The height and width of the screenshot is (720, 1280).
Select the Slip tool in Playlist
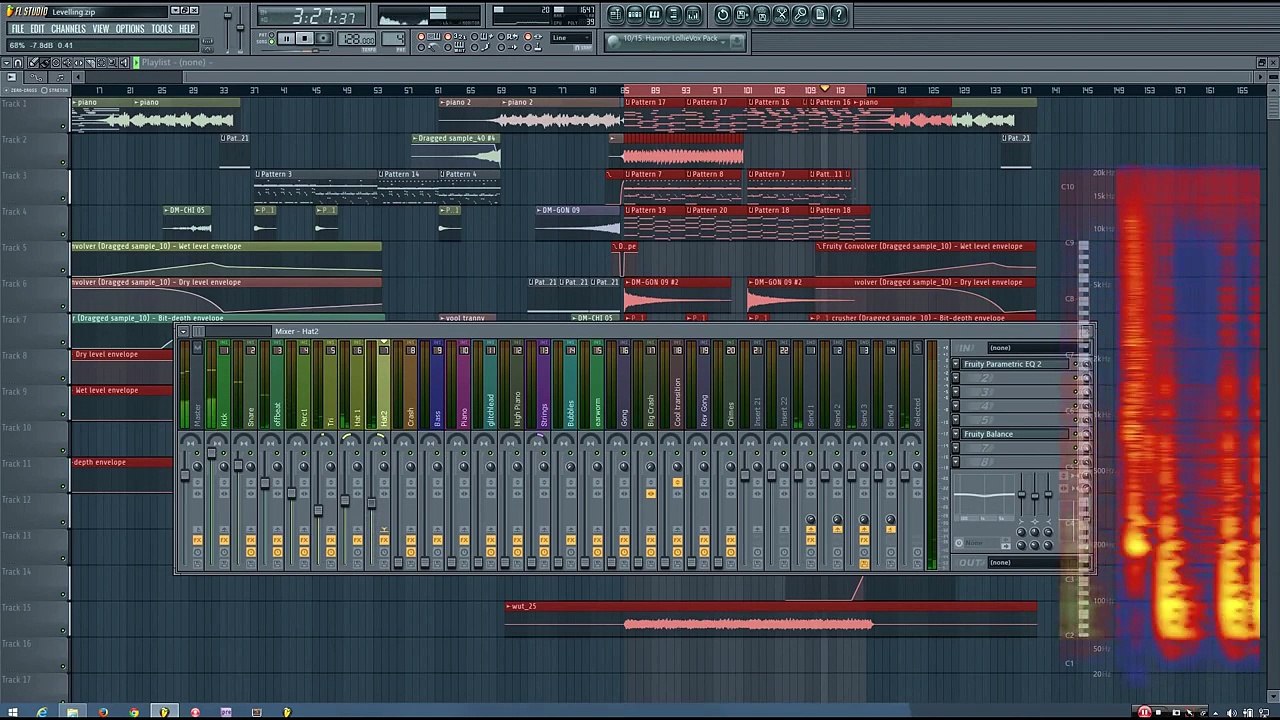(78, 62)
